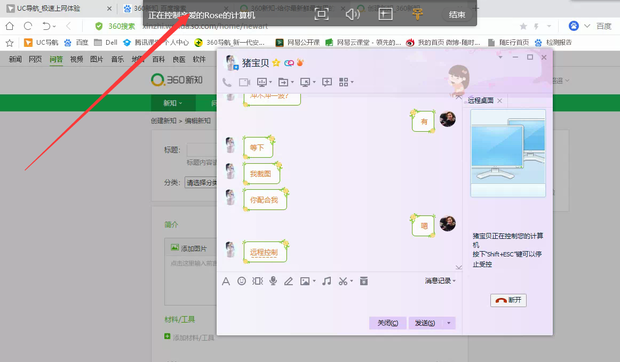The width and height of the screenshot is (620, 362).
Task: Switch to UC导航 browser tab
Action: point(58,8)
